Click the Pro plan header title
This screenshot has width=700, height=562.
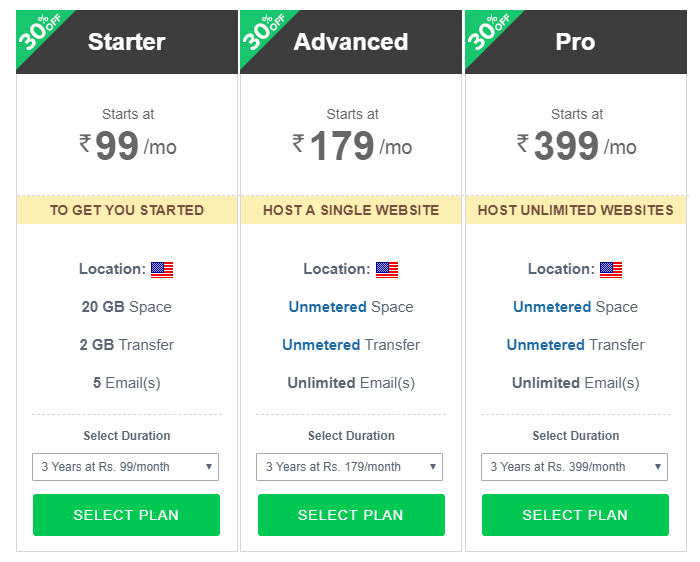tap(575, 42)
